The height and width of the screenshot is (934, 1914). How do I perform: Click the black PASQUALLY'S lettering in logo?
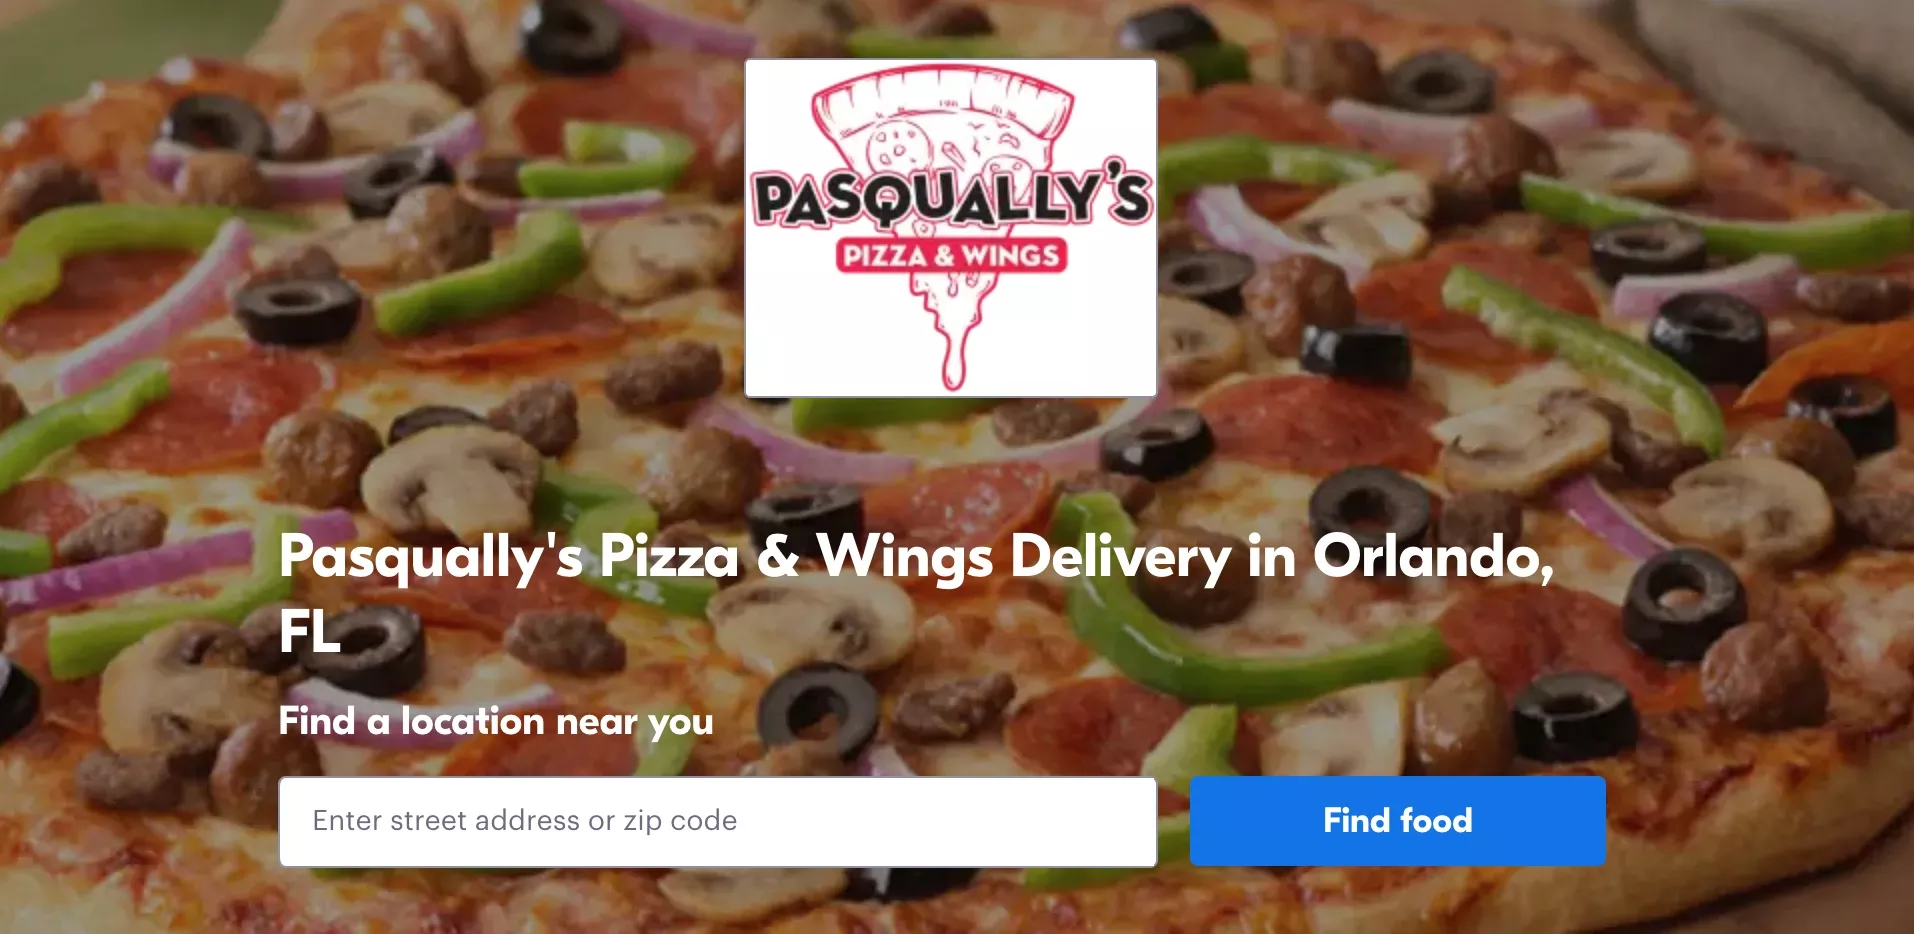[952, 195]
